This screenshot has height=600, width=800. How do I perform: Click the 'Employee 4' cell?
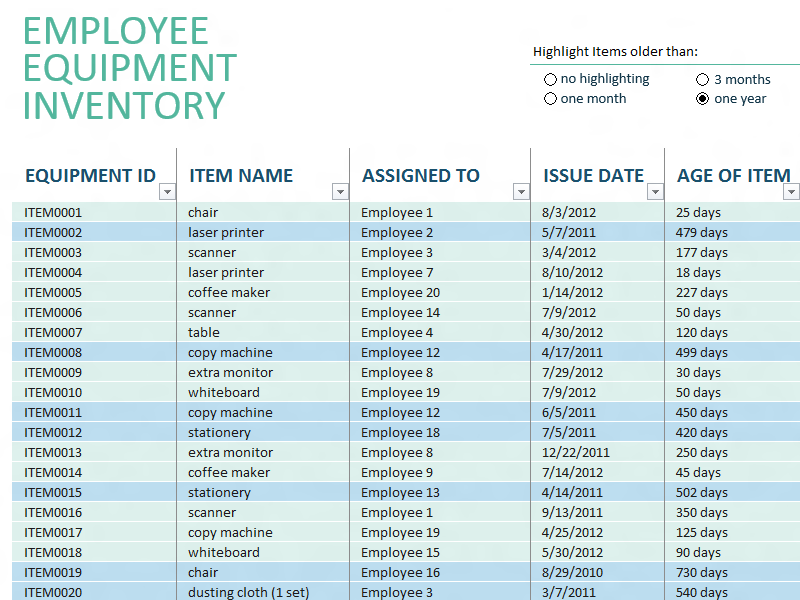point(440,332)
